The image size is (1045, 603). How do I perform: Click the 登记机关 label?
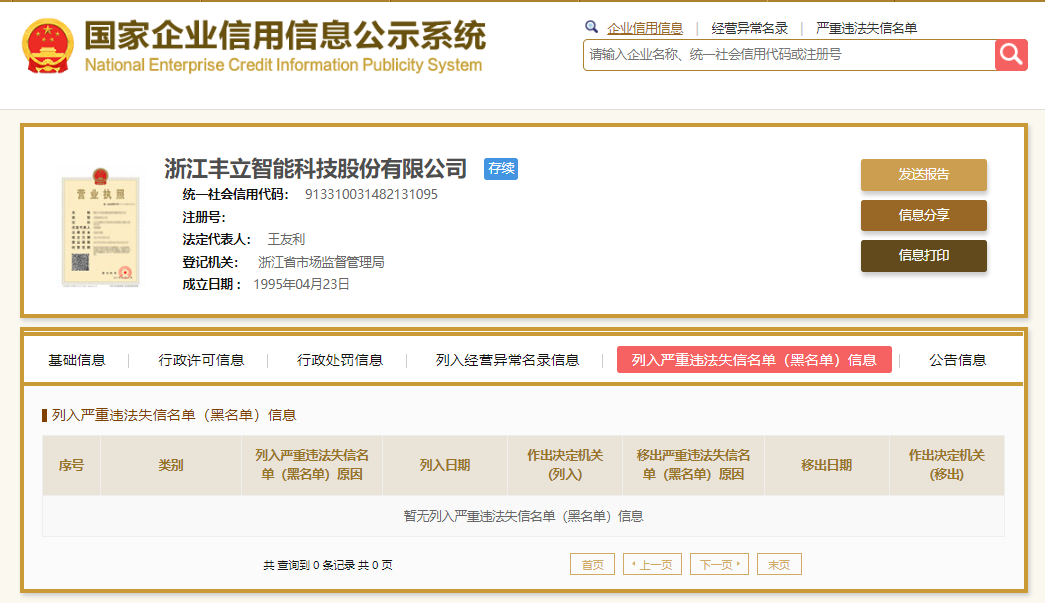point(210,263)
